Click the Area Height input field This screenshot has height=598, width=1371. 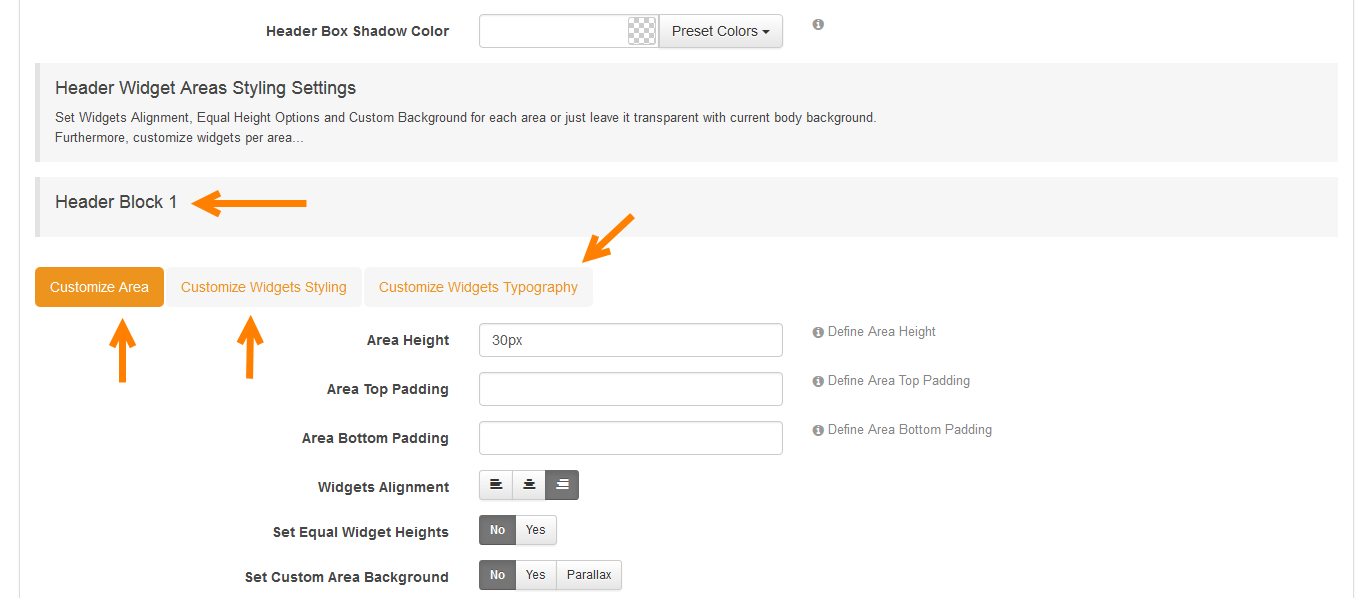(631, 340)
